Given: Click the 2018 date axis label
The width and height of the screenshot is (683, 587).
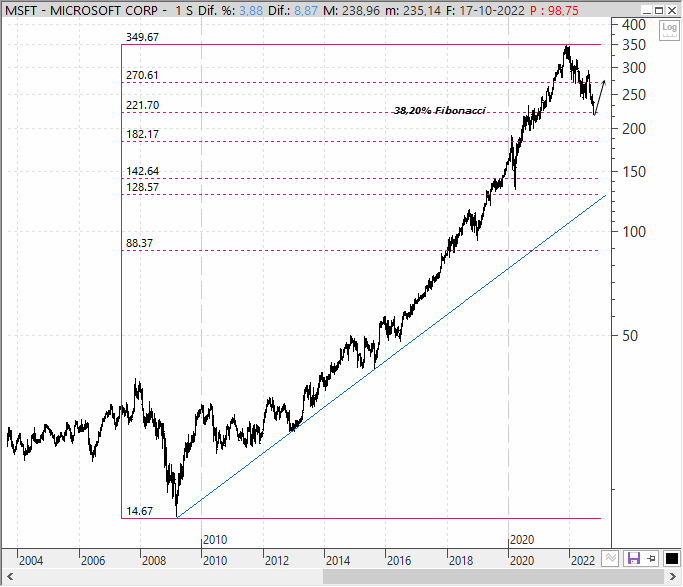Looking at the screenshot, I should point(461,560).
